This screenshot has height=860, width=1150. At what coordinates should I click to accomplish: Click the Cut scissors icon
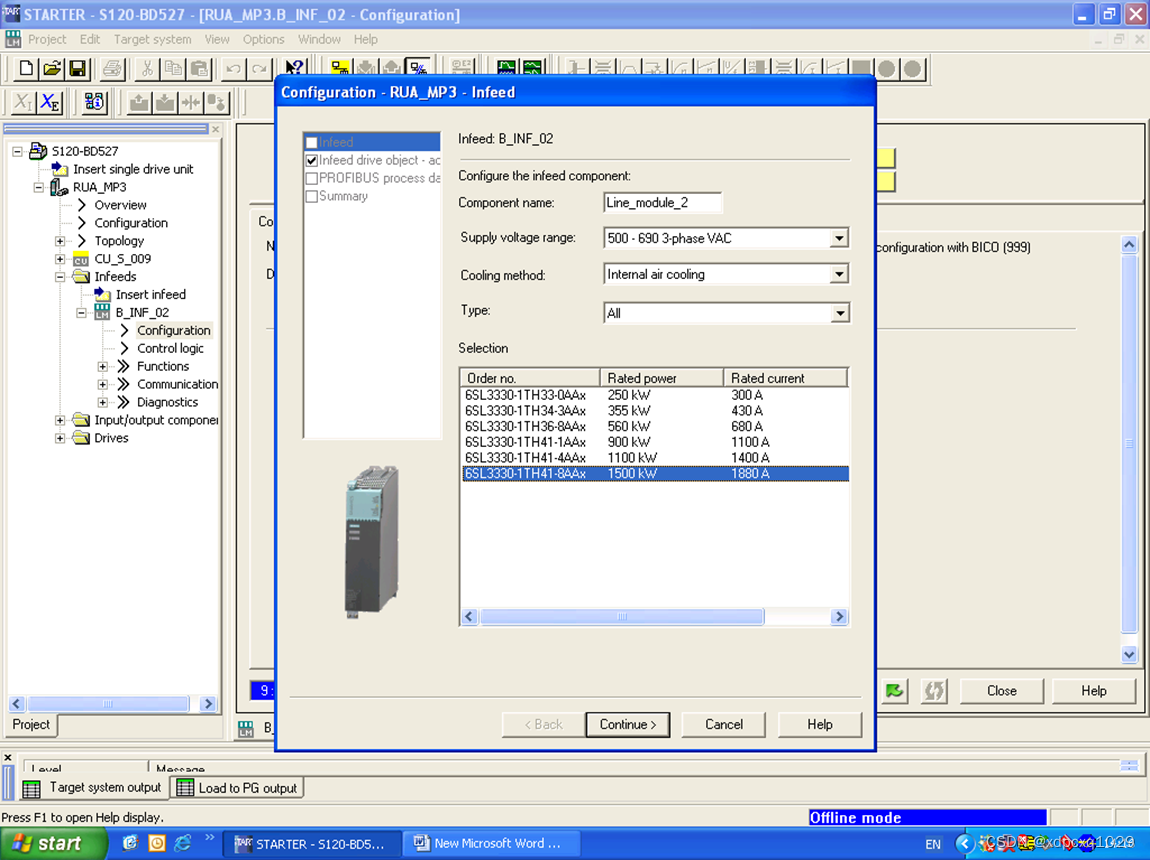147,69
